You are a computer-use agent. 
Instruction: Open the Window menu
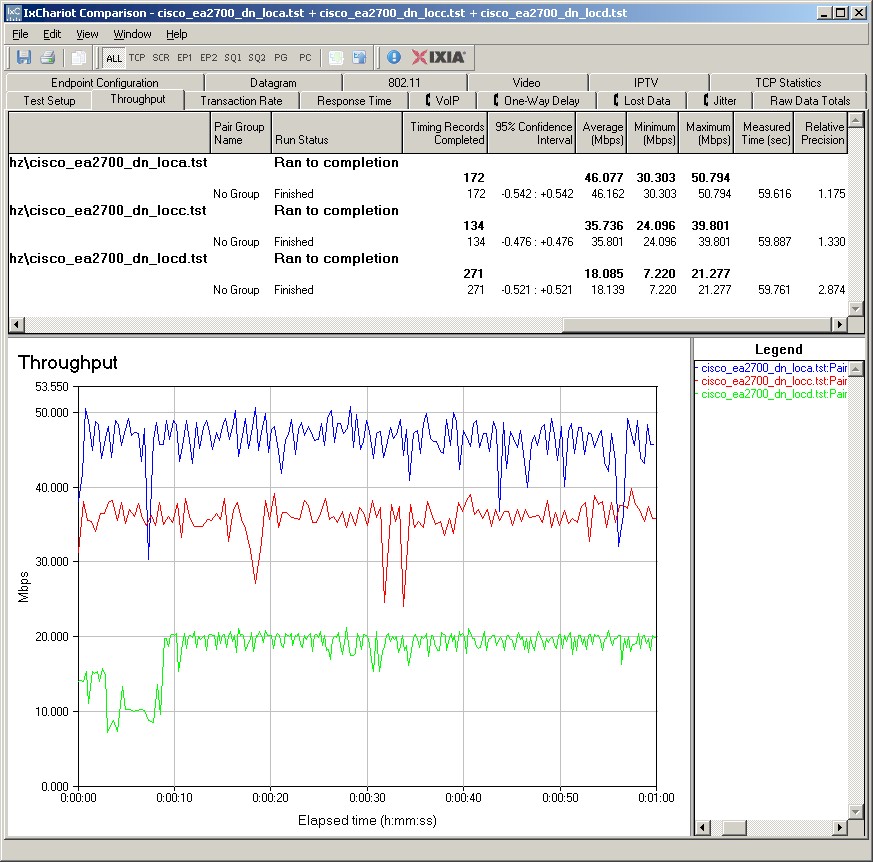point(133,34)
